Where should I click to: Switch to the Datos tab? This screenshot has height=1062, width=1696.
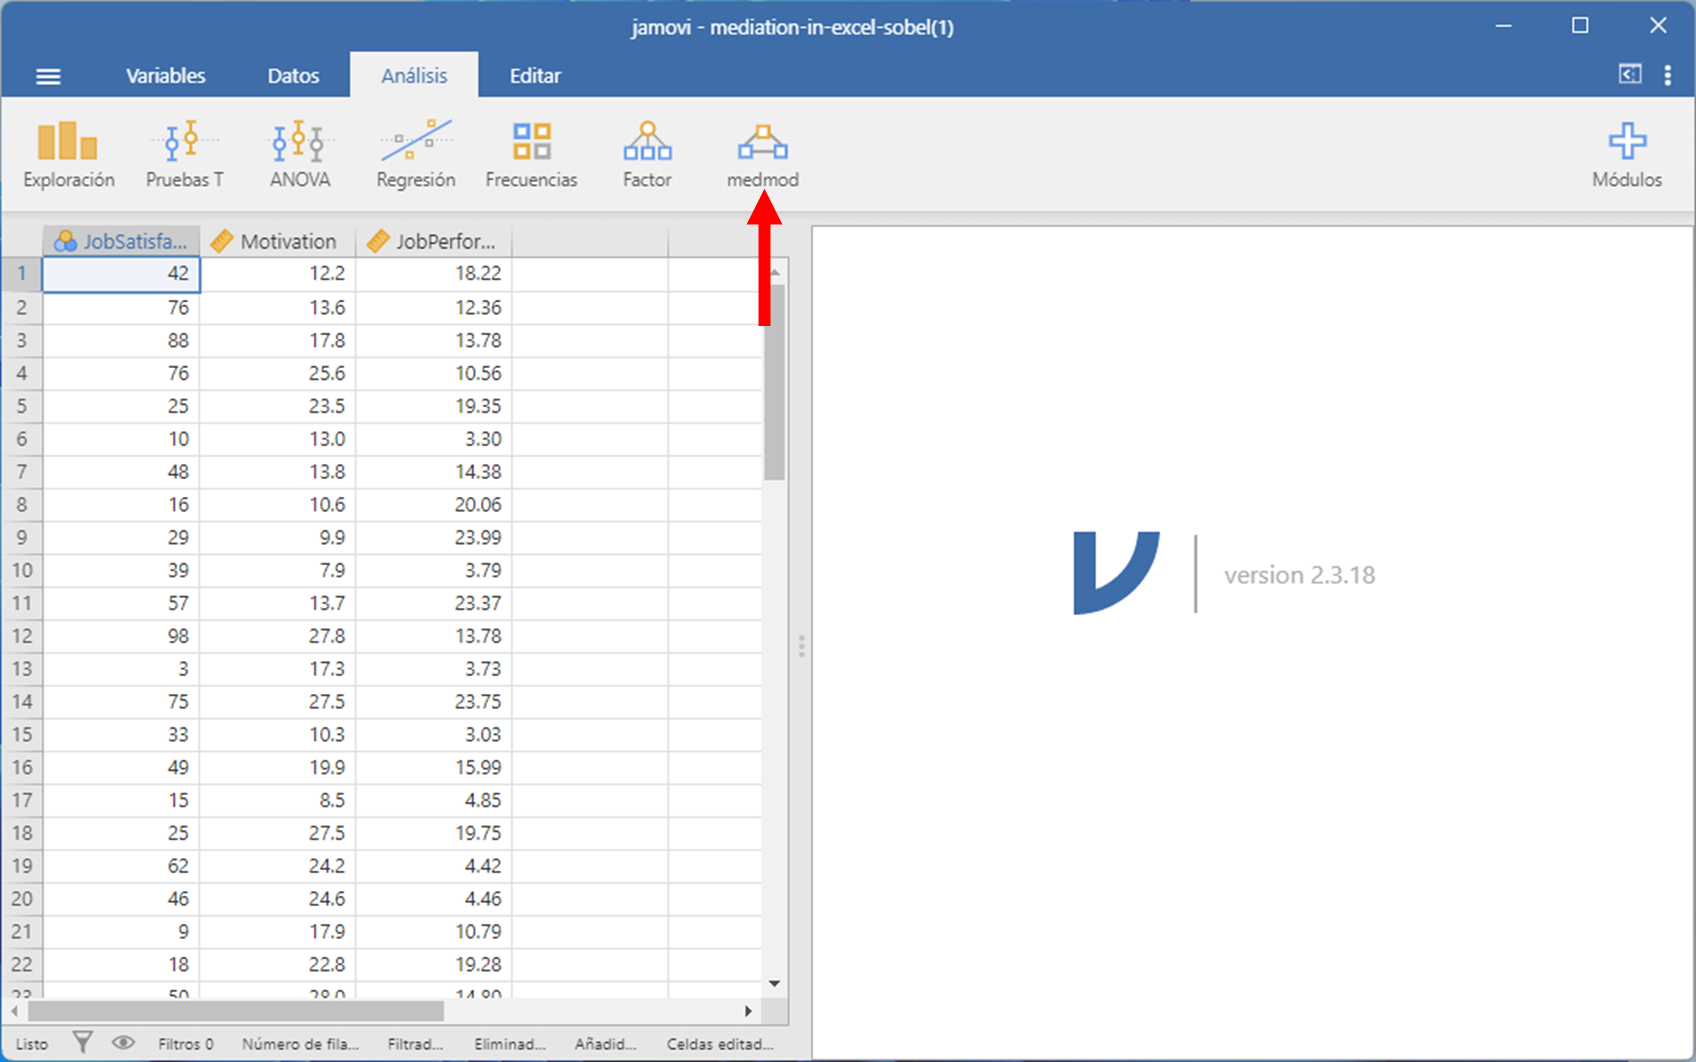pyautogui.click(x=293, y=76)
